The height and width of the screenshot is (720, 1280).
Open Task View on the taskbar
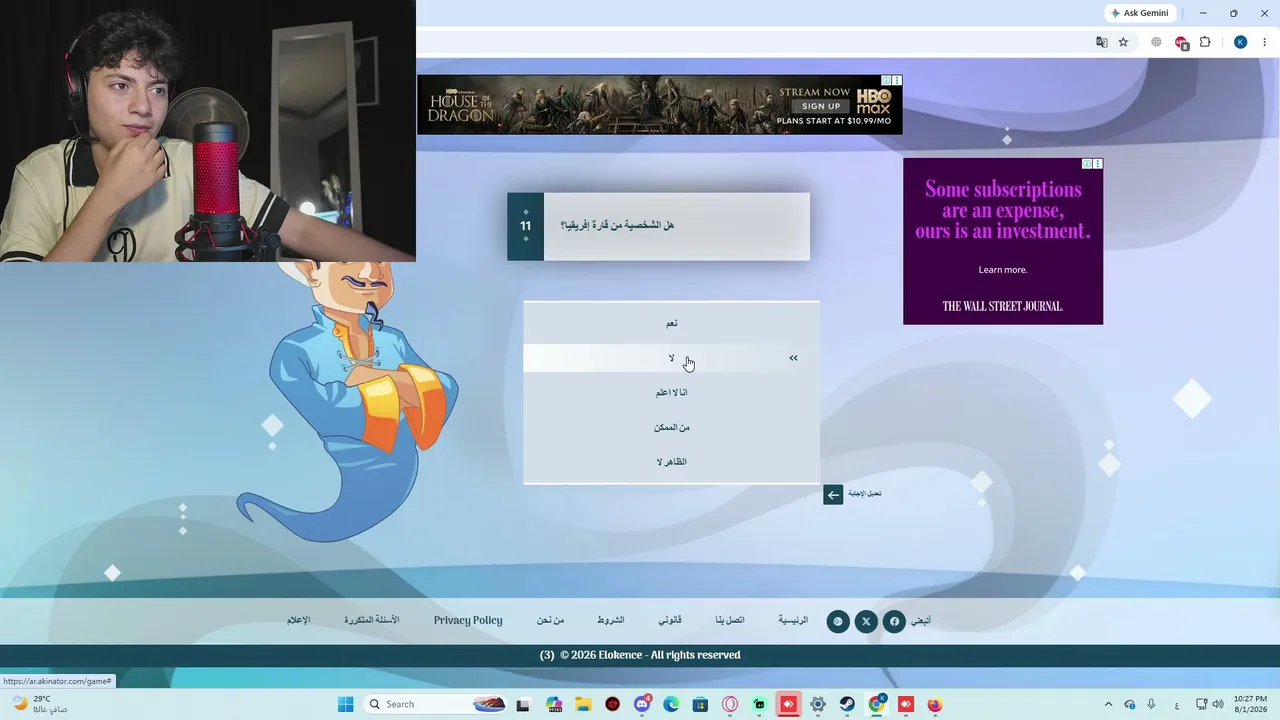point(523,705)
